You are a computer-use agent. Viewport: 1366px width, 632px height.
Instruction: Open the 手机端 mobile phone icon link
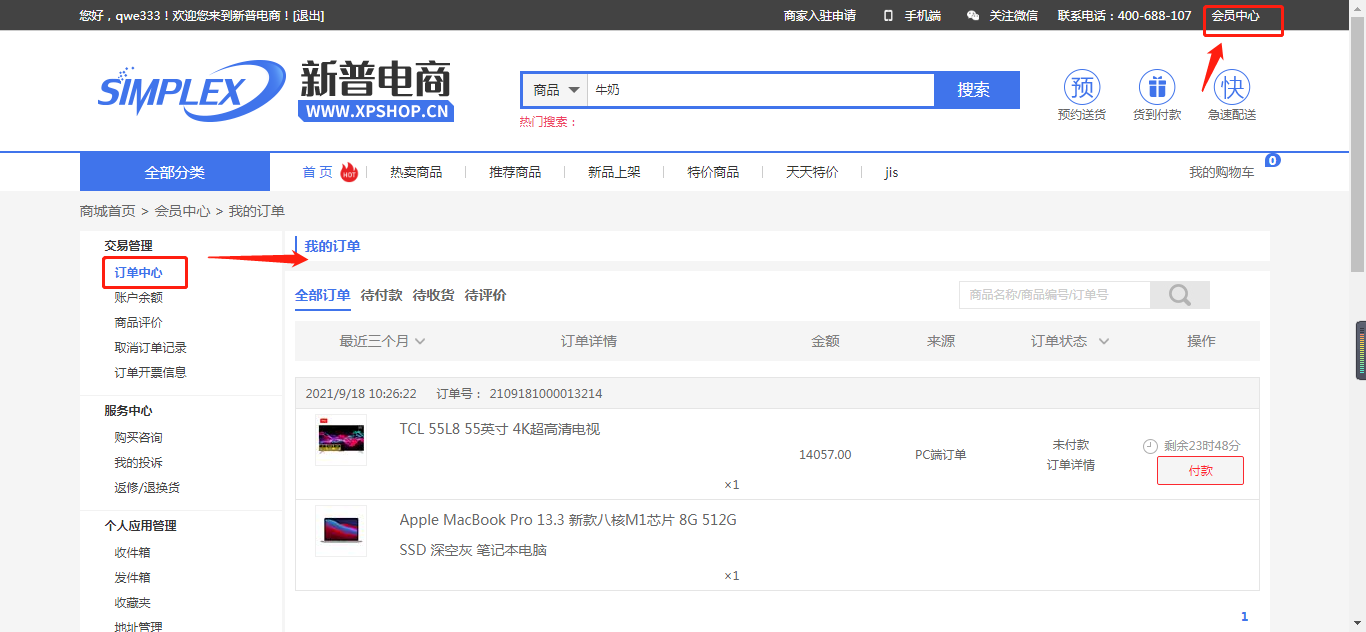click(888, 16)
